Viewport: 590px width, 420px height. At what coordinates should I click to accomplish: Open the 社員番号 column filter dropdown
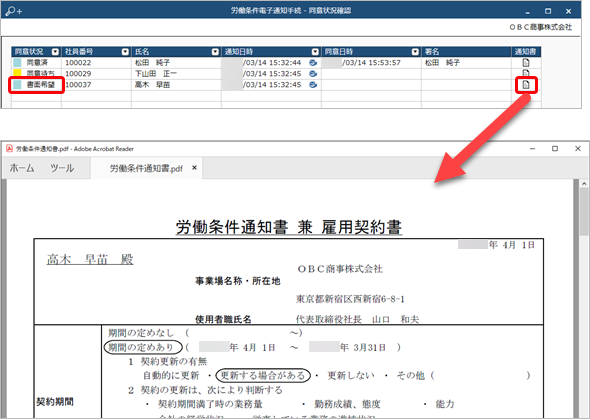click(125, 52)
